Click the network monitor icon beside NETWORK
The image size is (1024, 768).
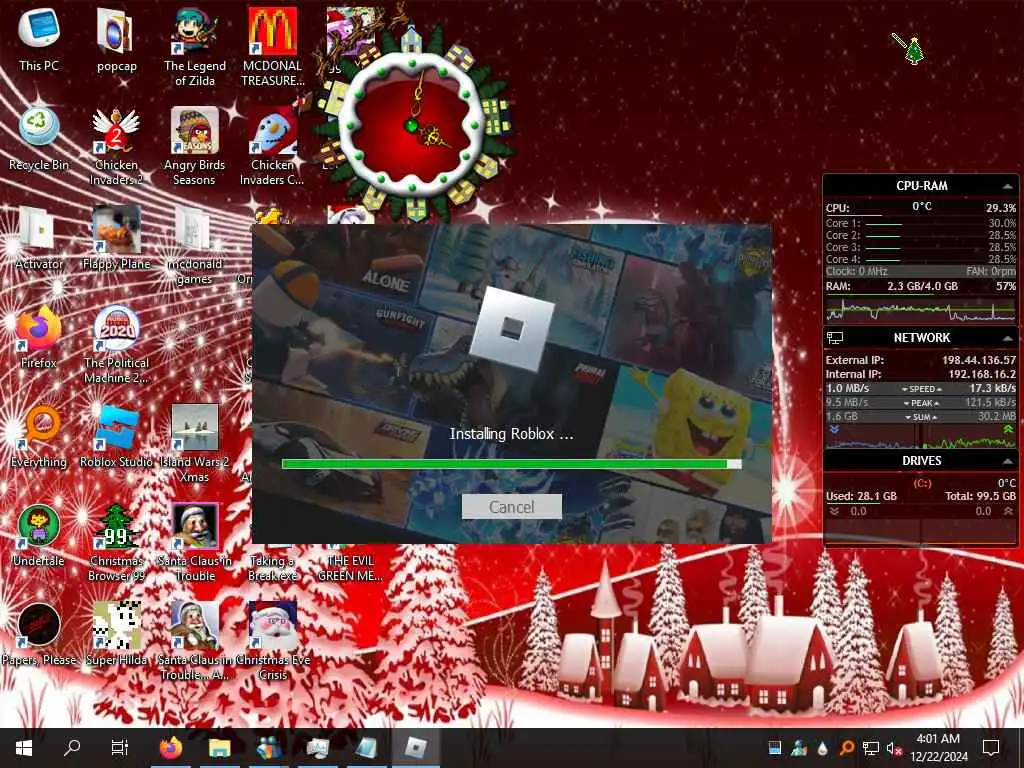pos(835,338)
